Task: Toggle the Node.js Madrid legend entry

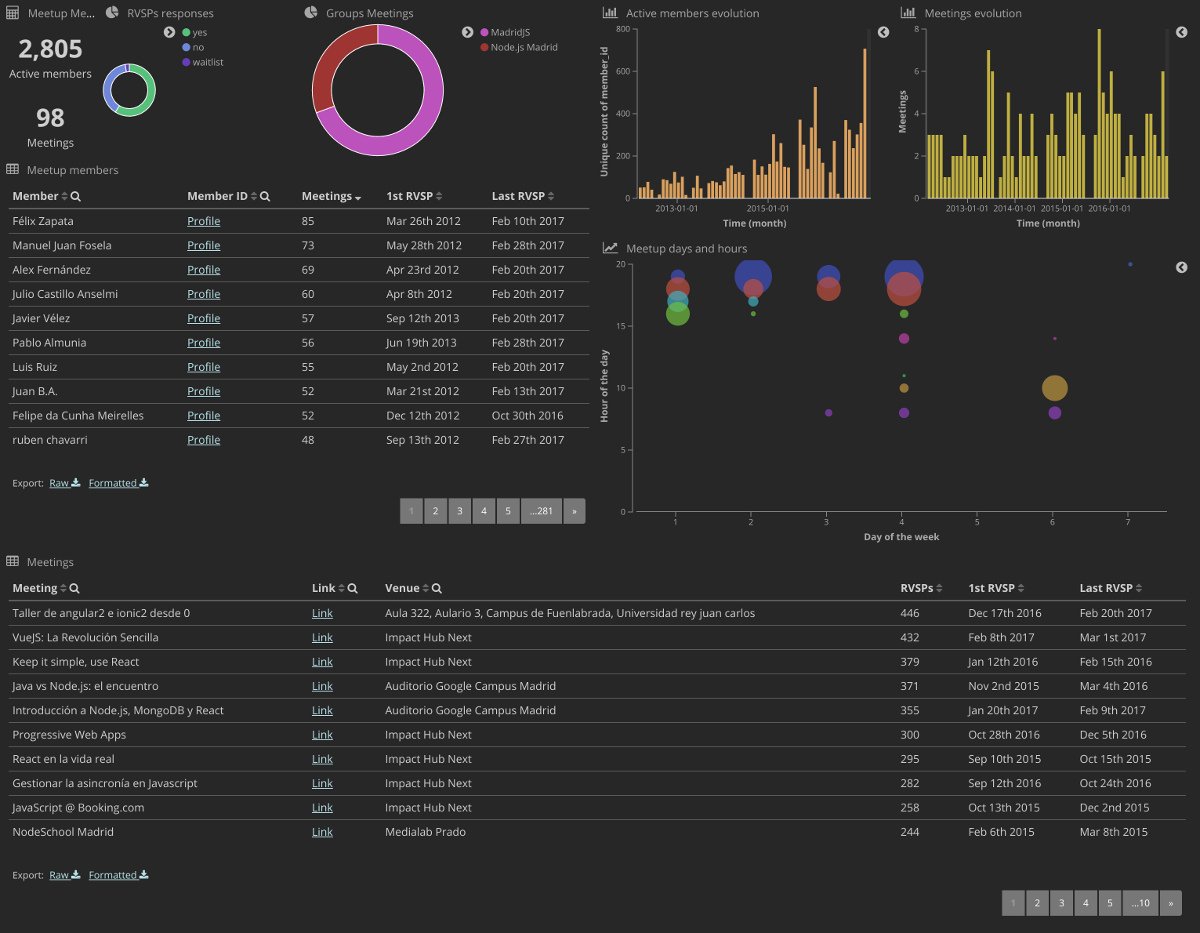Action: pyautogui.click(x=518, y=47)
